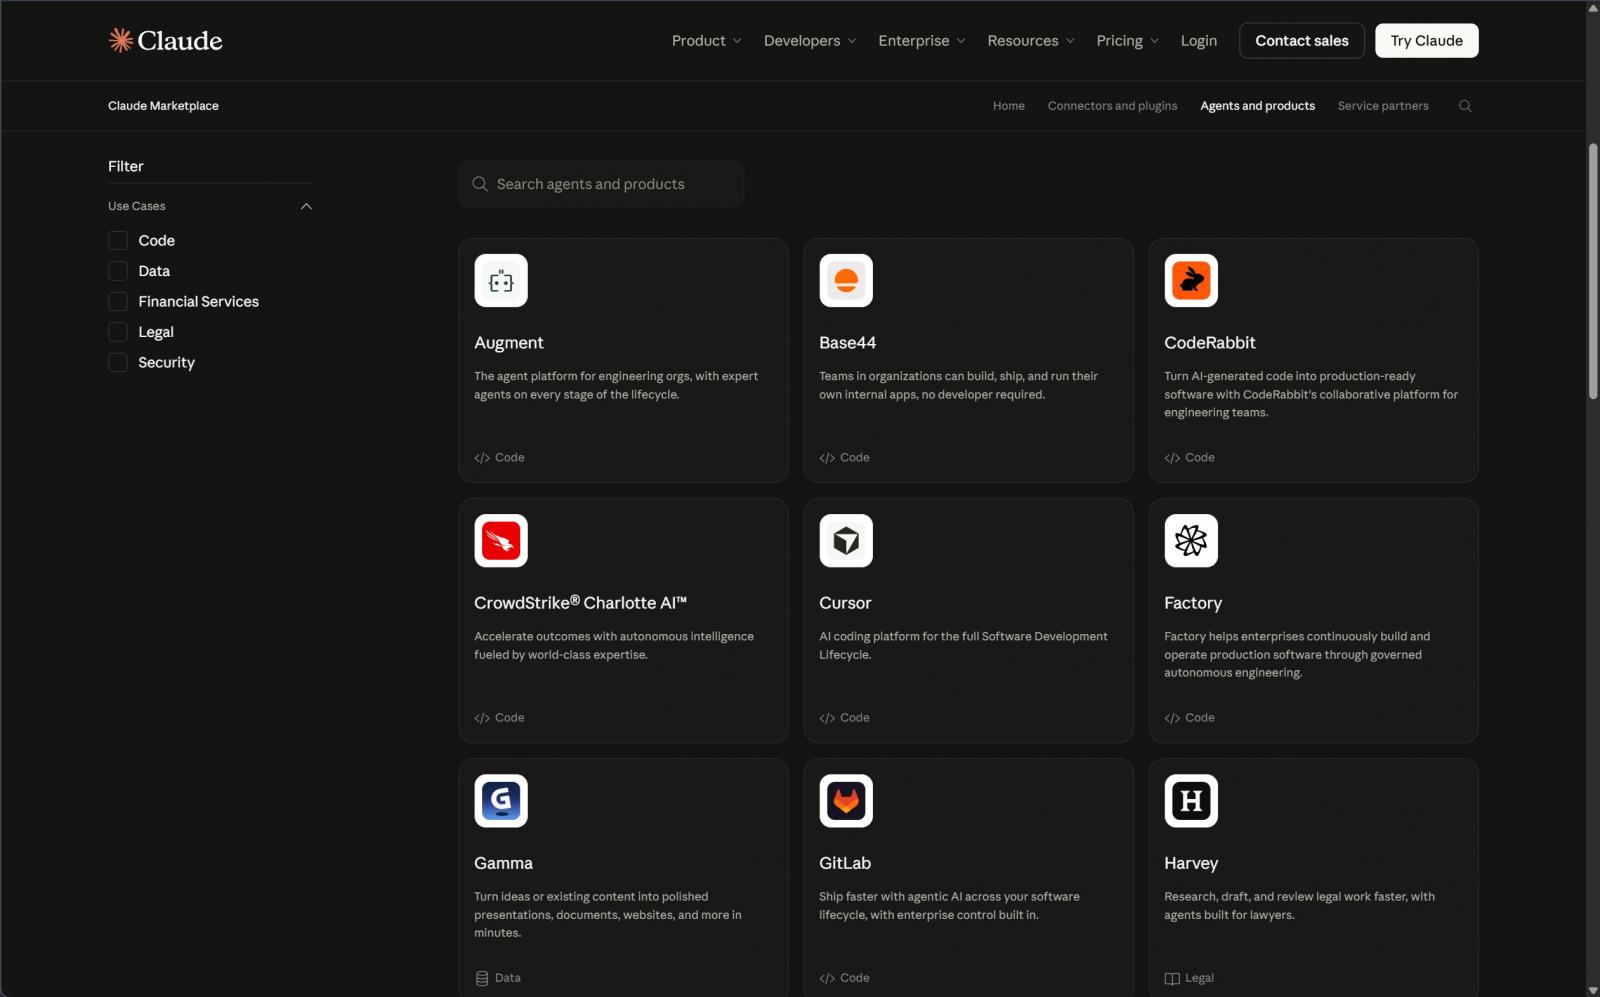Open the Service partners tab

[x=1383, y=106]
